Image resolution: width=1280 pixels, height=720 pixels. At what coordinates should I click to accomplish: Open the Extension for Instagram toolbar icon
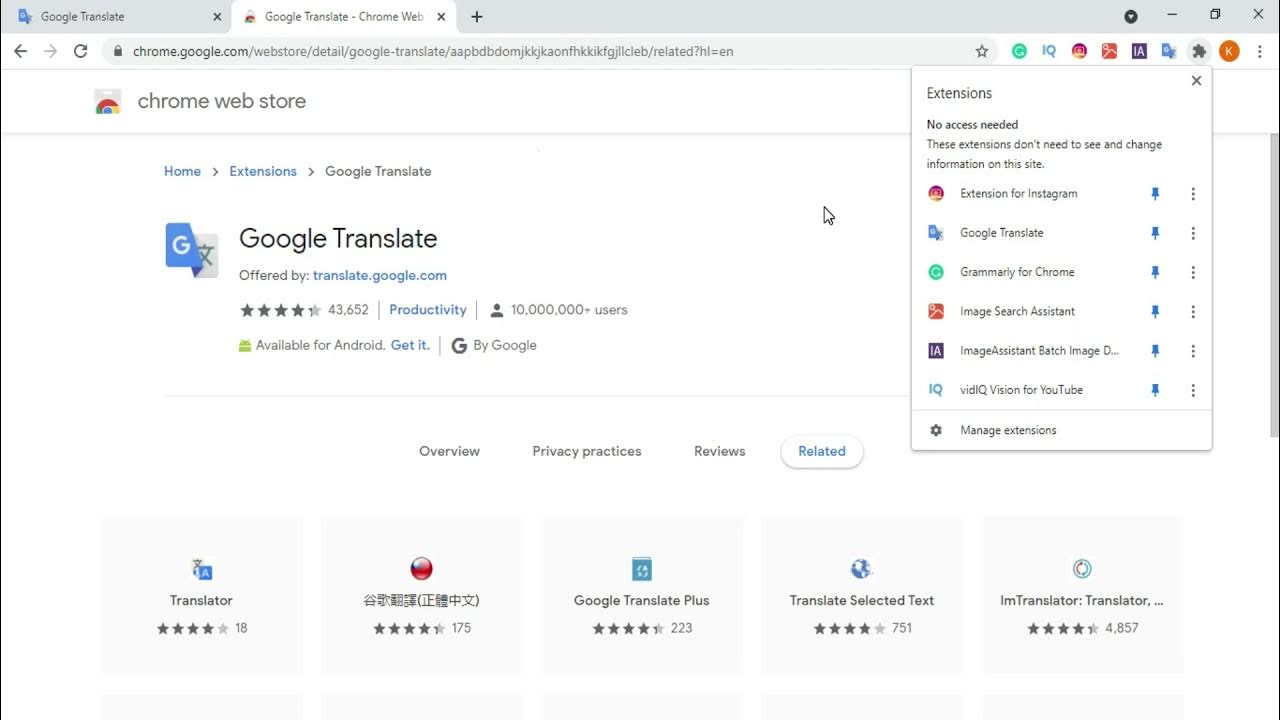click(x=1079, y=51)
